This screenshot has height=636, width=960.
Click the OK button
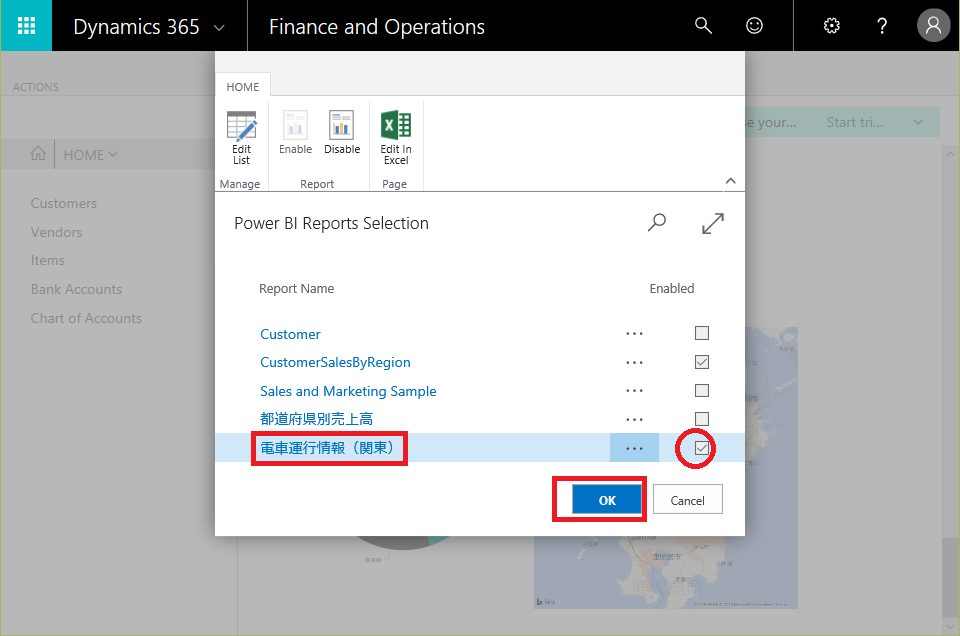607,499
